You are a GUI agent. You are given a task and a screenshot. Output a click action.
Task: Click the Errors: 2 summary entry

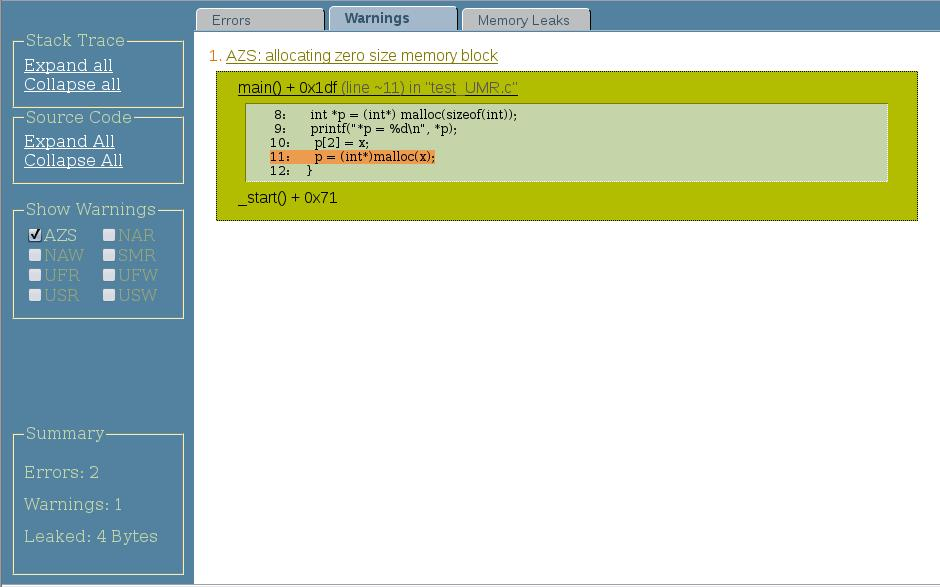[61, 472]
